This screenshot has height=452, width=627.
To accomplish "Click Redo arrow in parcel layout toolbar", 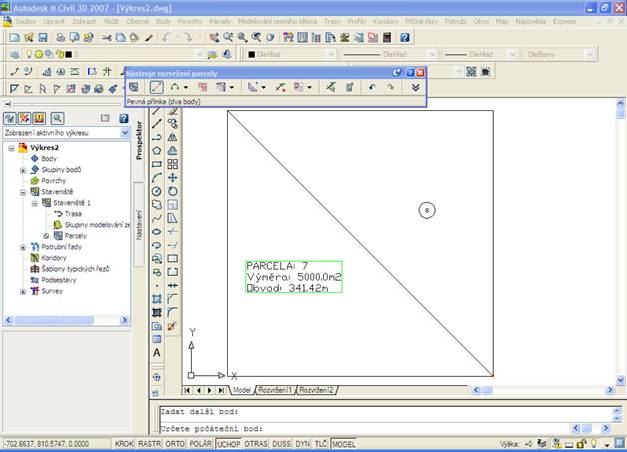I will (x=390, y=87).
